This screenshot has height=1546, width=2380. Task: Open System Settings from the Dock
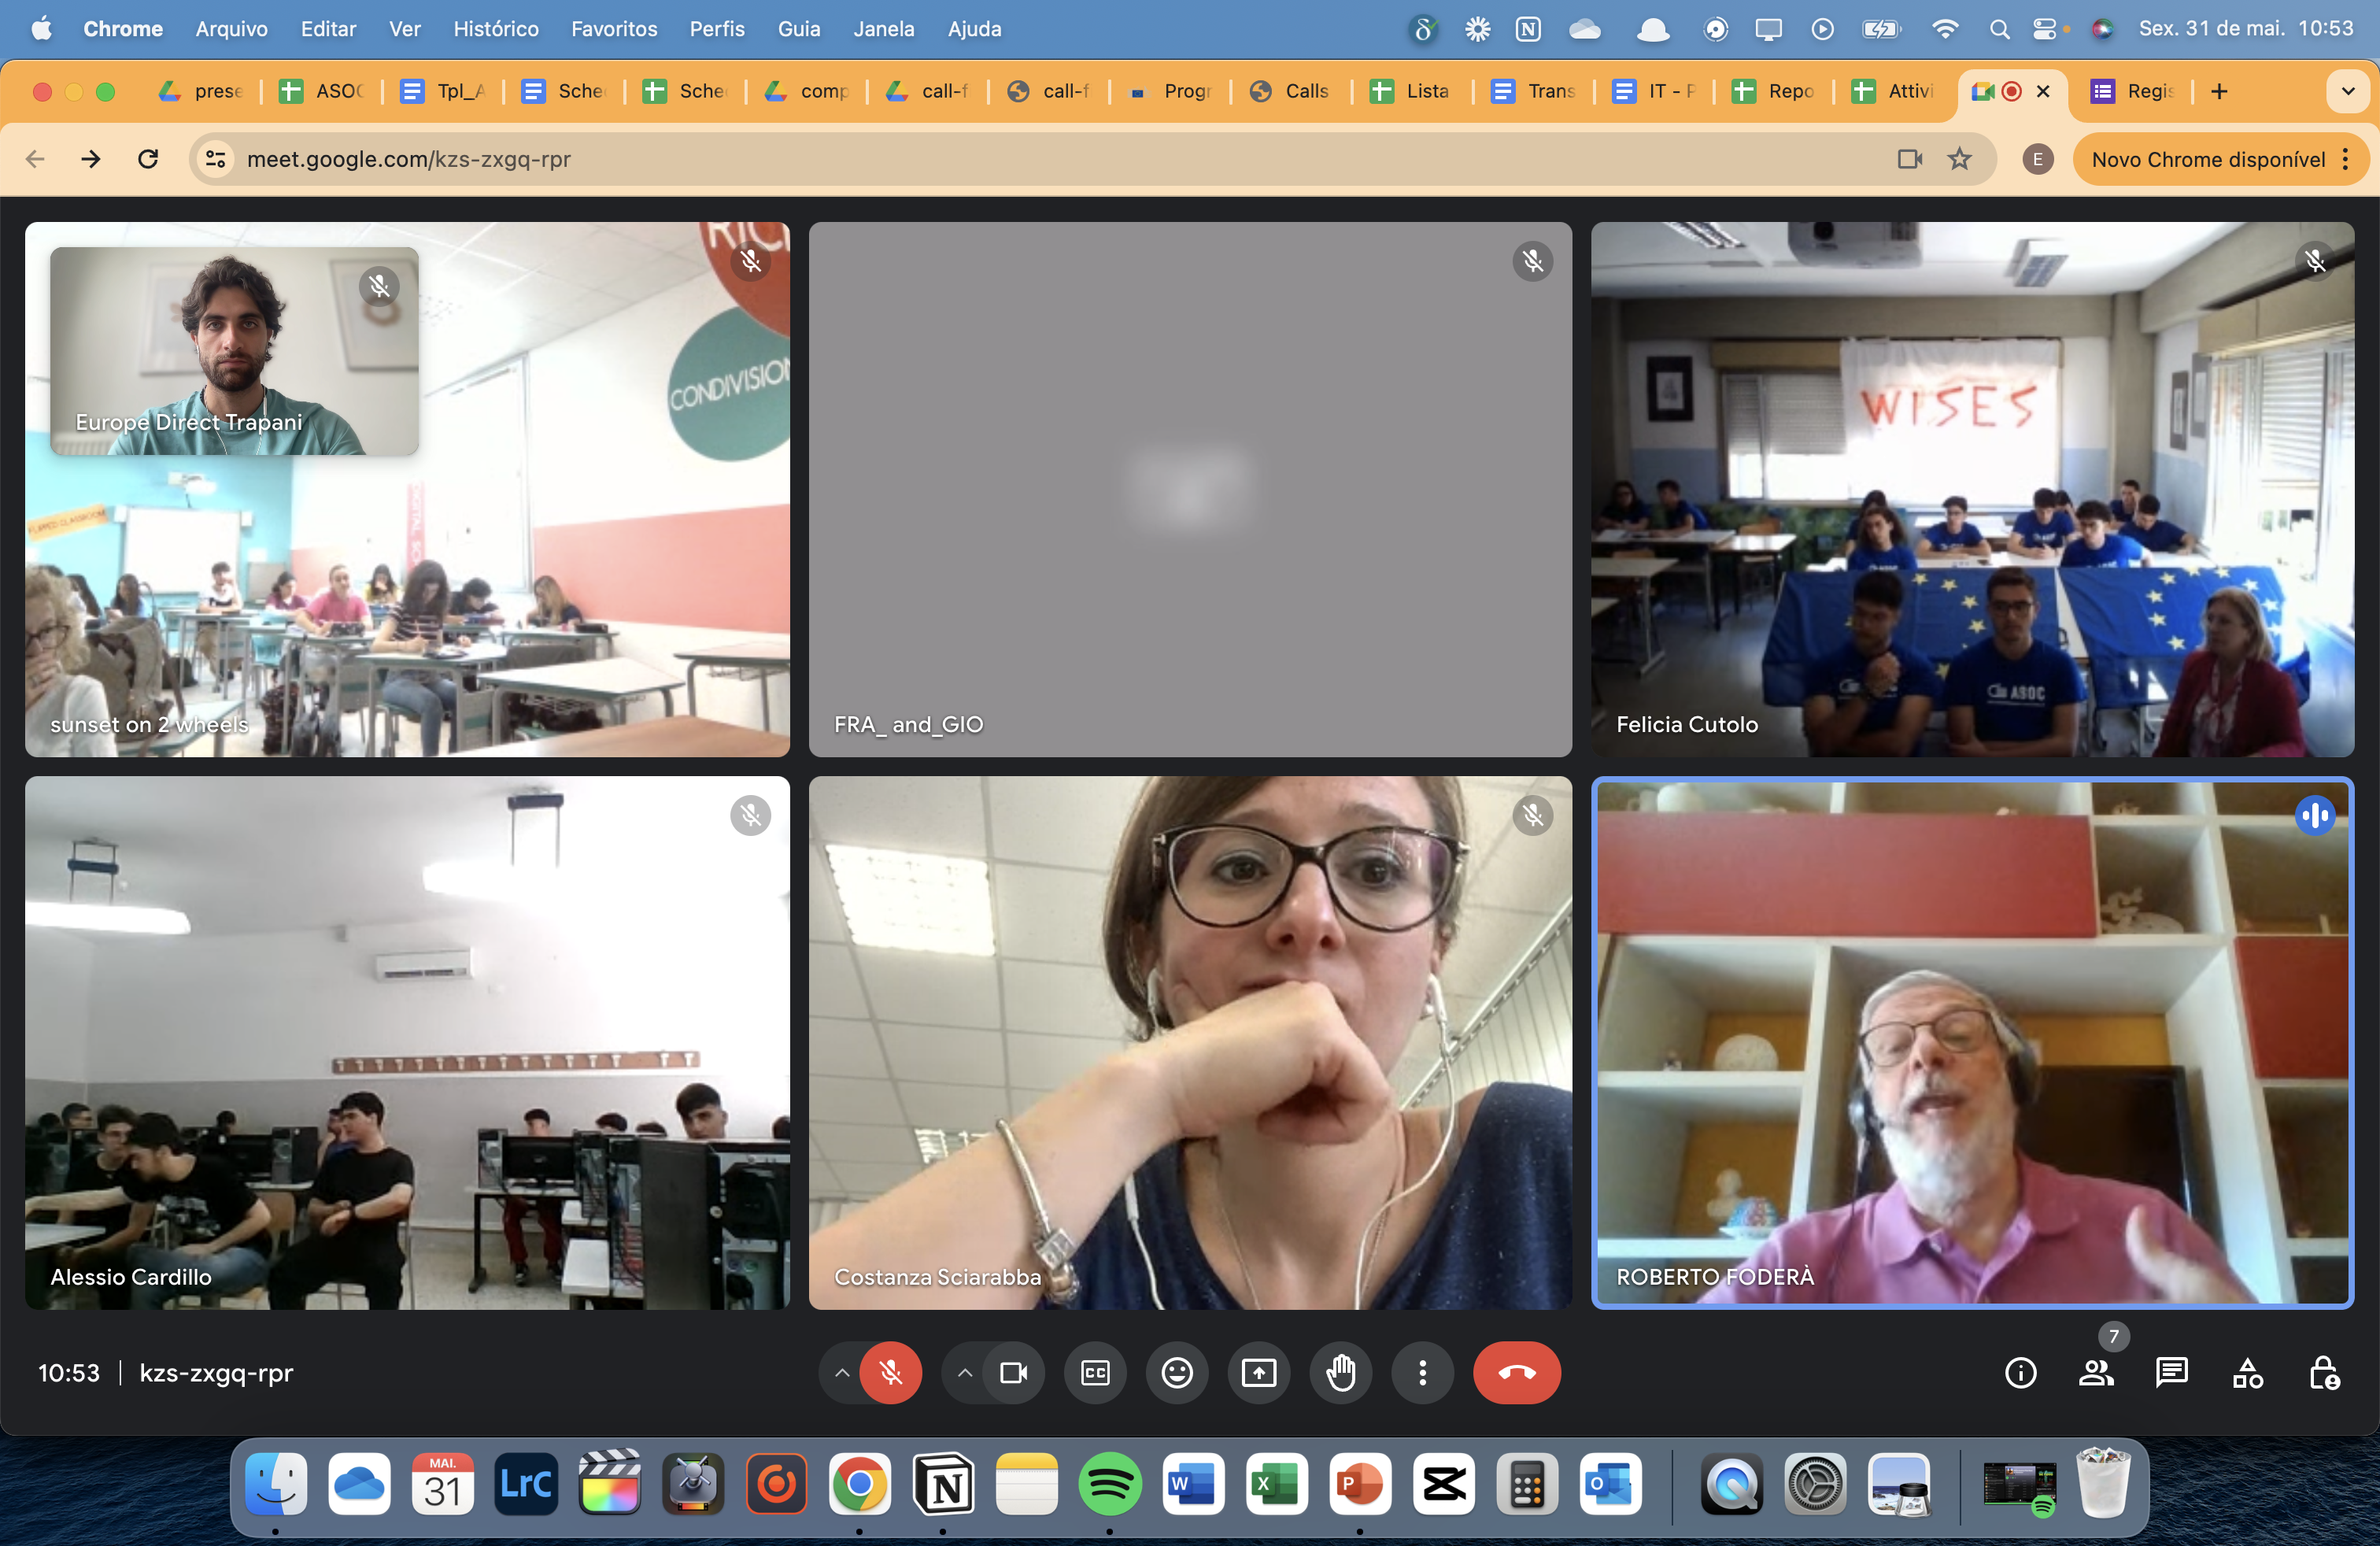pos(1815,1484)
